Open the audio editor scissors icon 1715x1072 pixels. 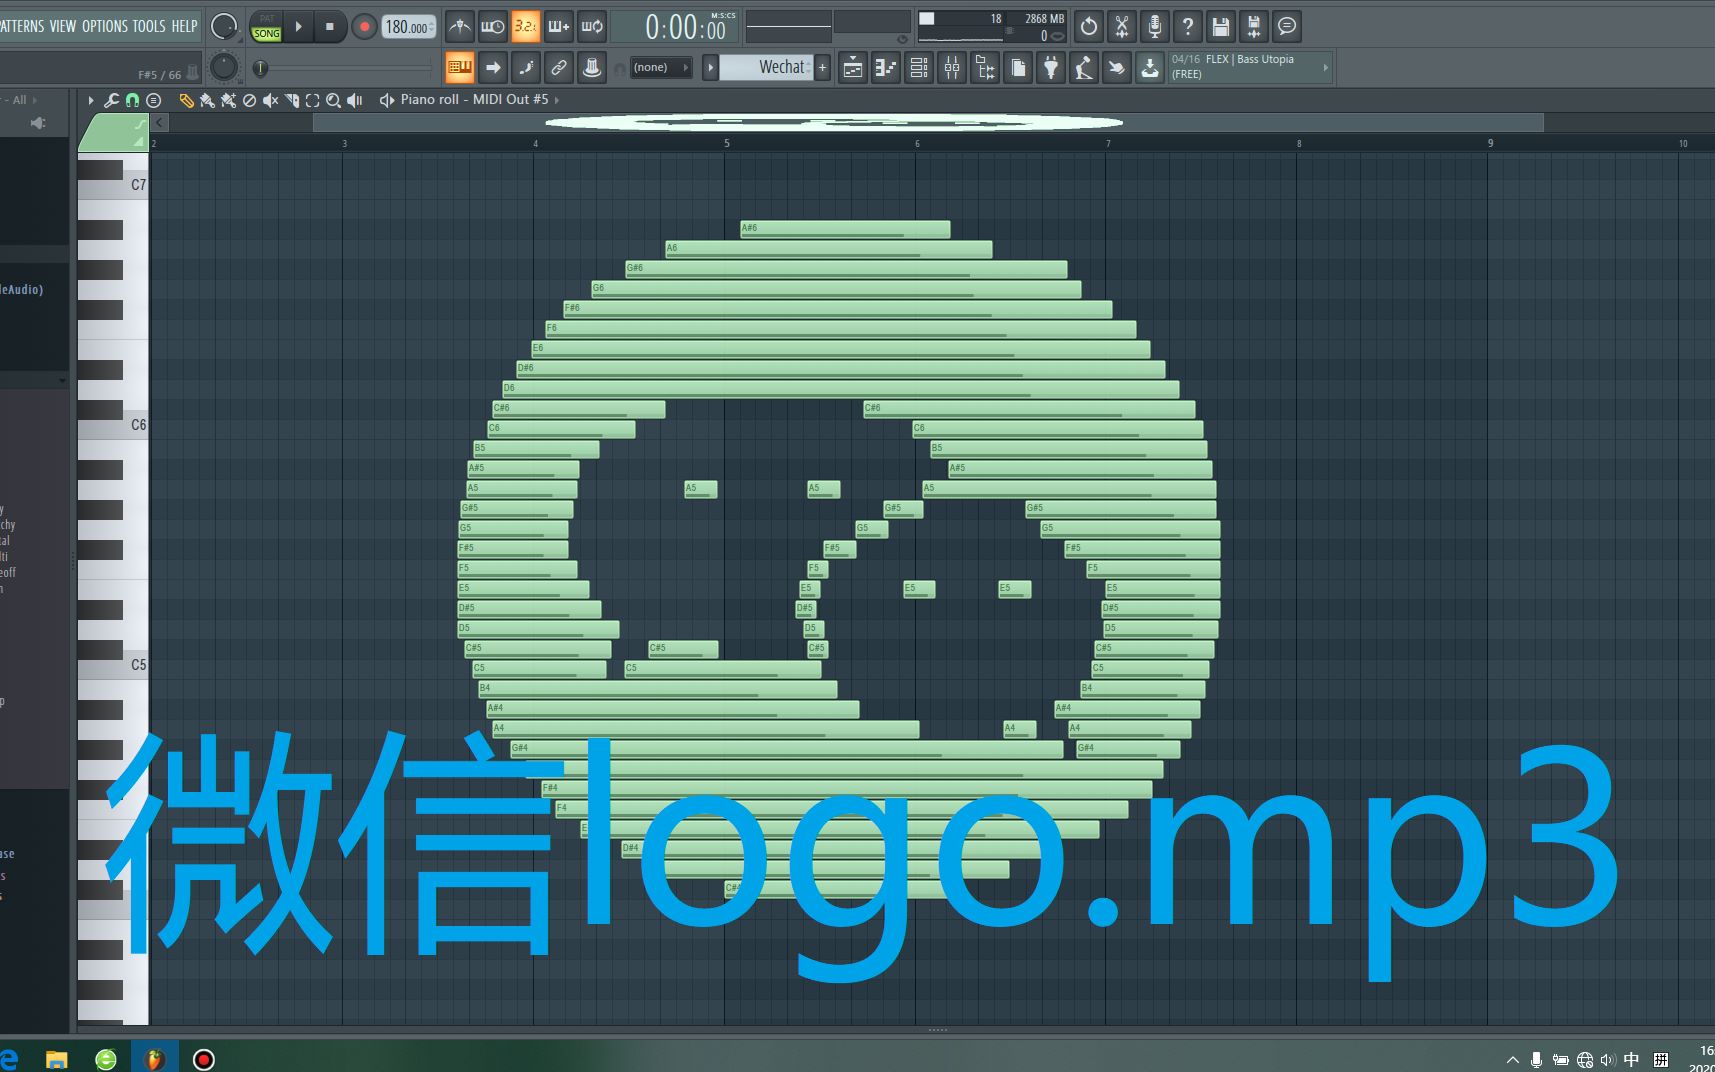pos(1122,27)
